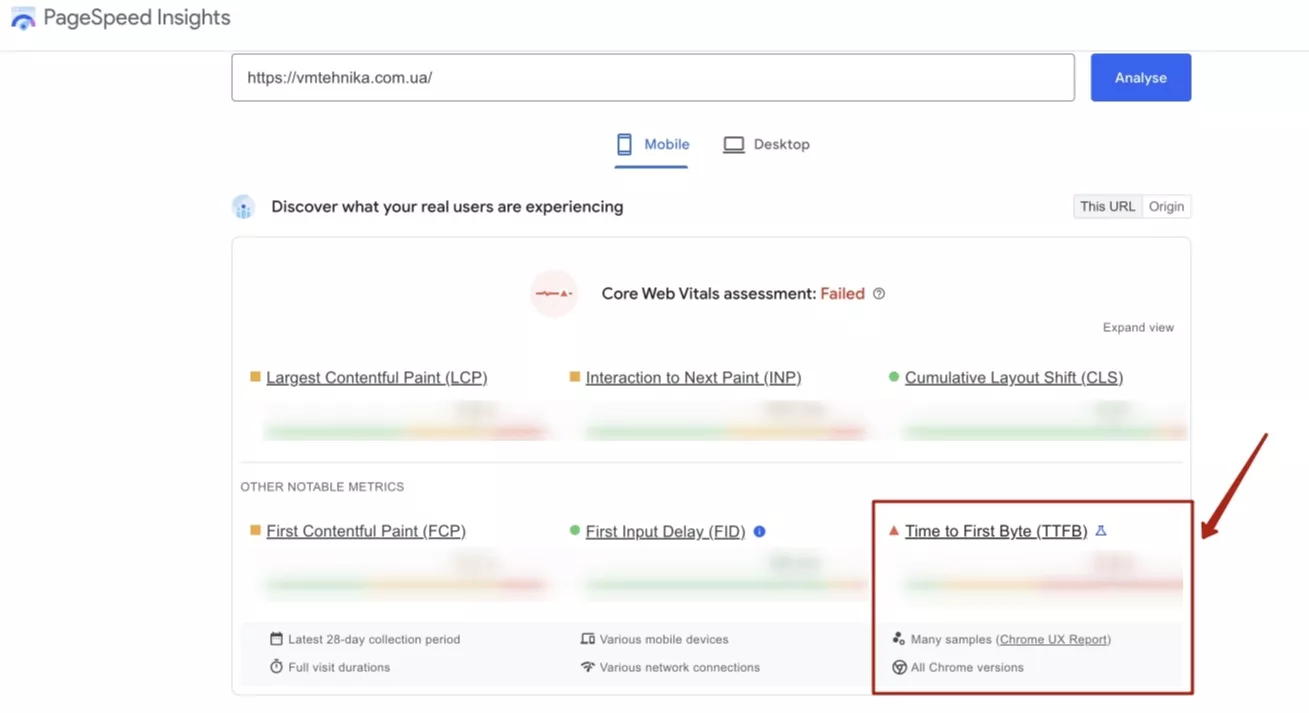Open Largest Contentful Paint (LCP) link
The height and width of the screenshot is (713, 1309).
pos(376,377)
